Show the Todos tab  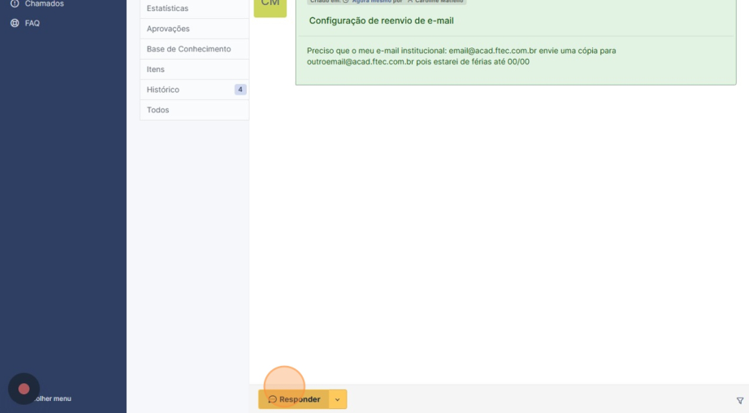158,110
